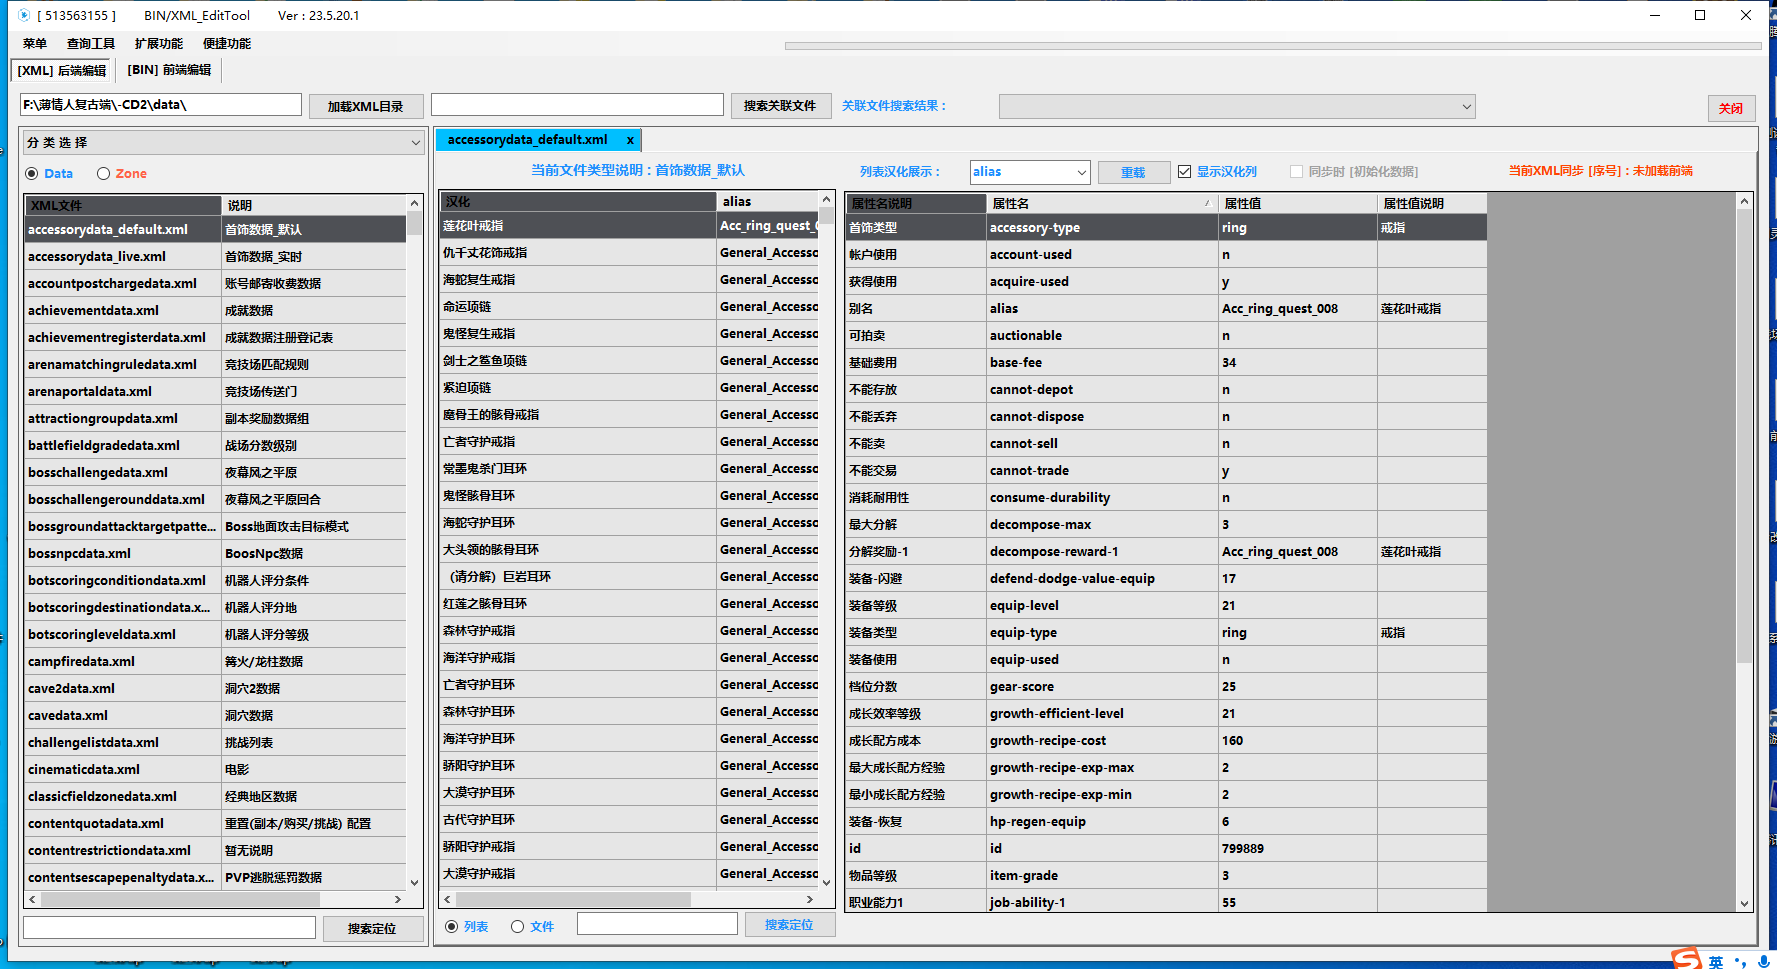The height and width of the screenshot is (969, 1777).
Task: Click the XML文件 column header
Action: point(123,205)
